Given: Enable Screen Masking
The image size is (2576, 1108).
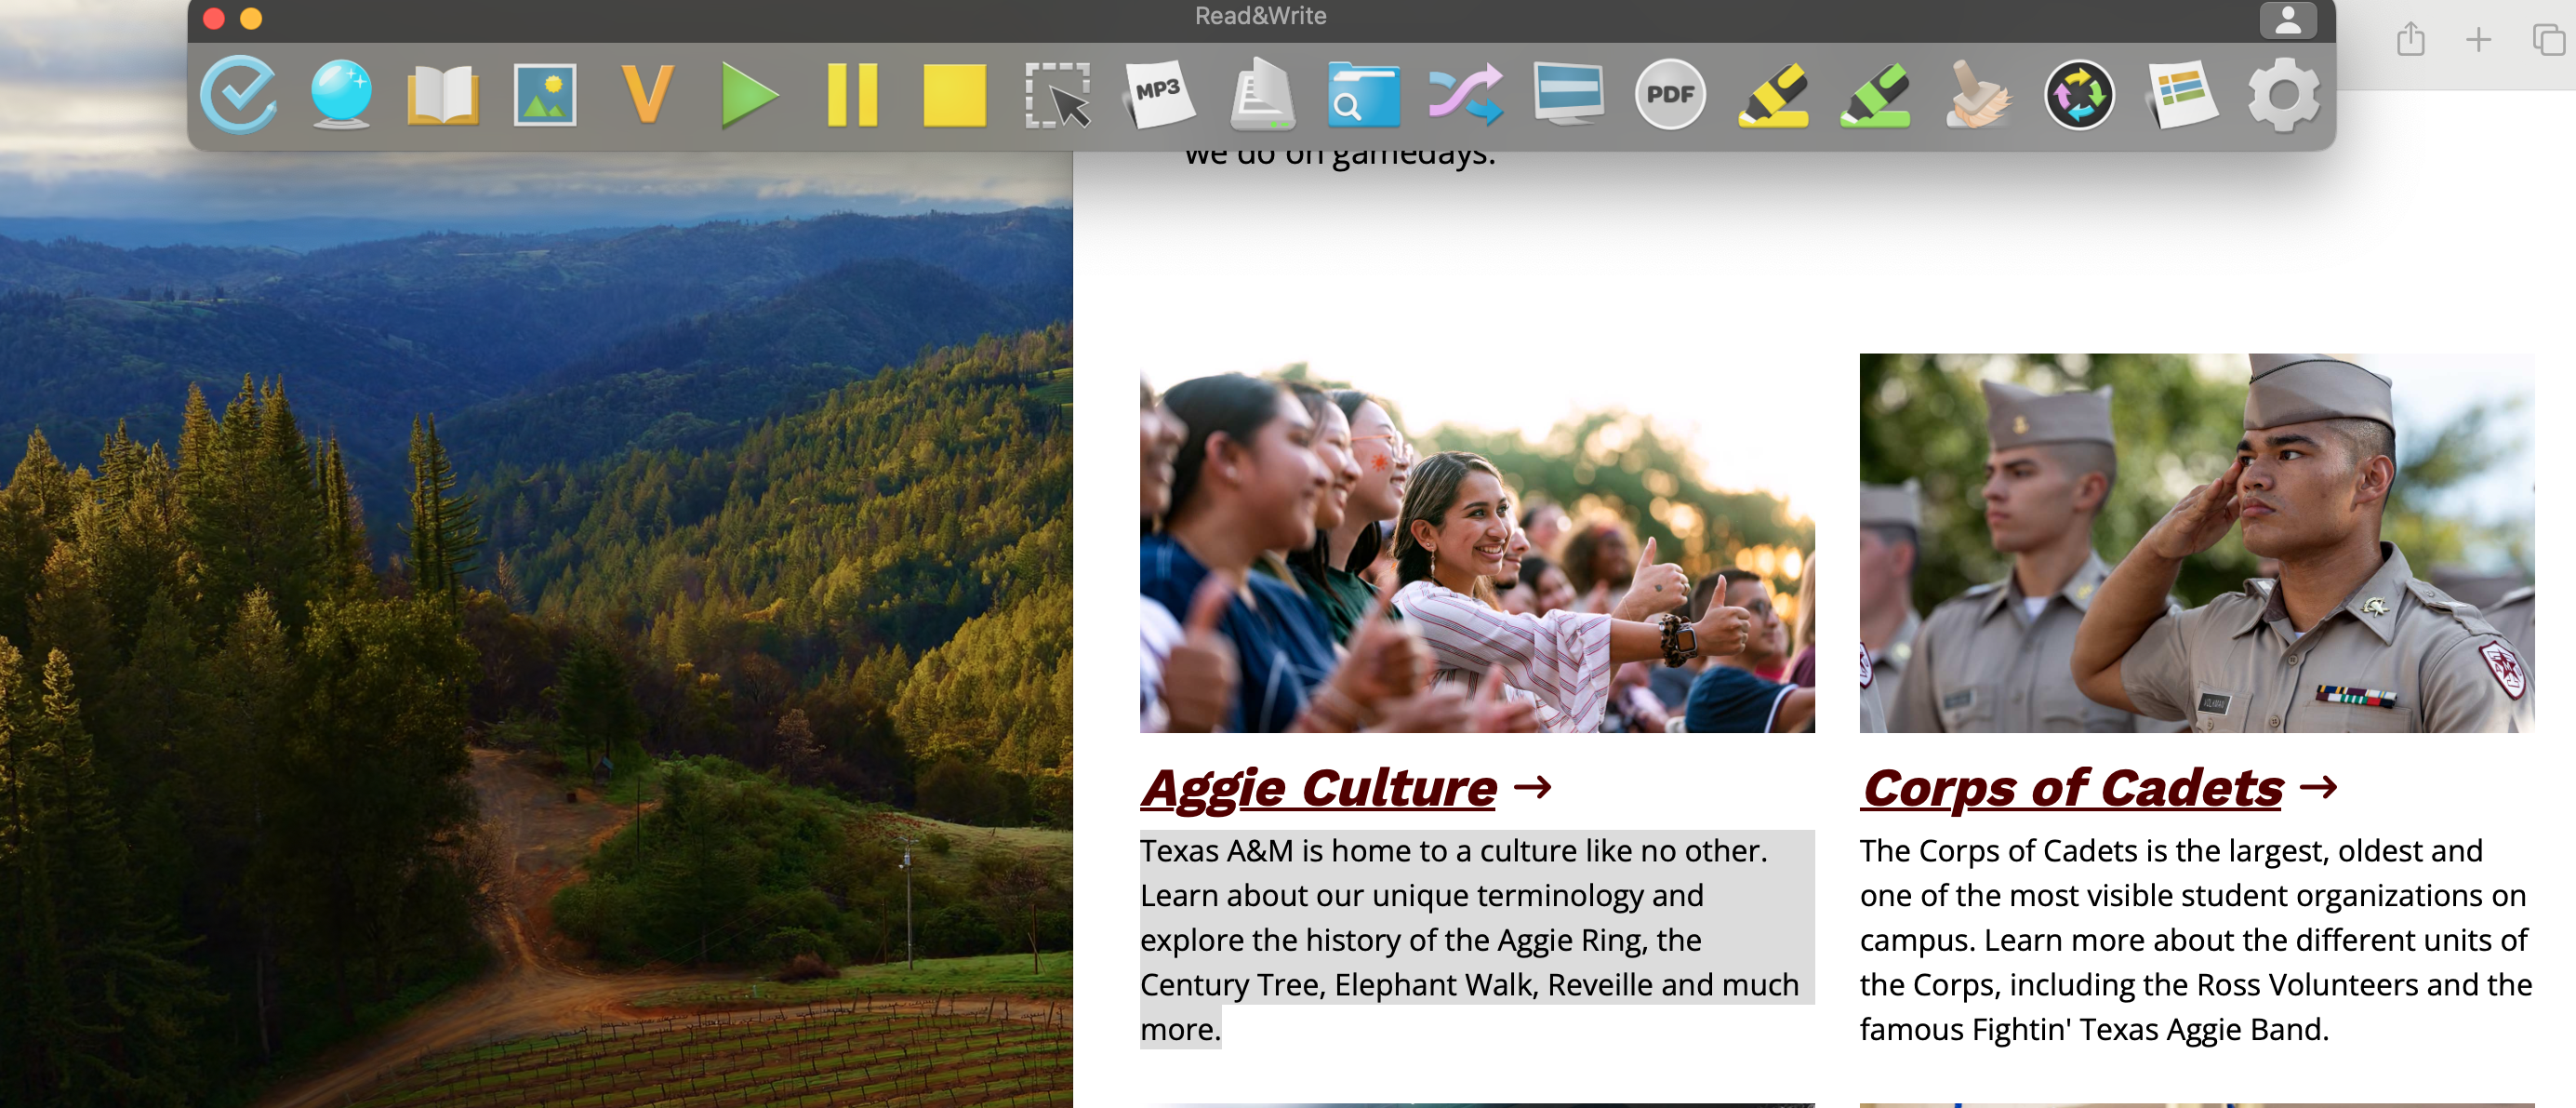Looking at the screenshot, I should click(1570, 97).
